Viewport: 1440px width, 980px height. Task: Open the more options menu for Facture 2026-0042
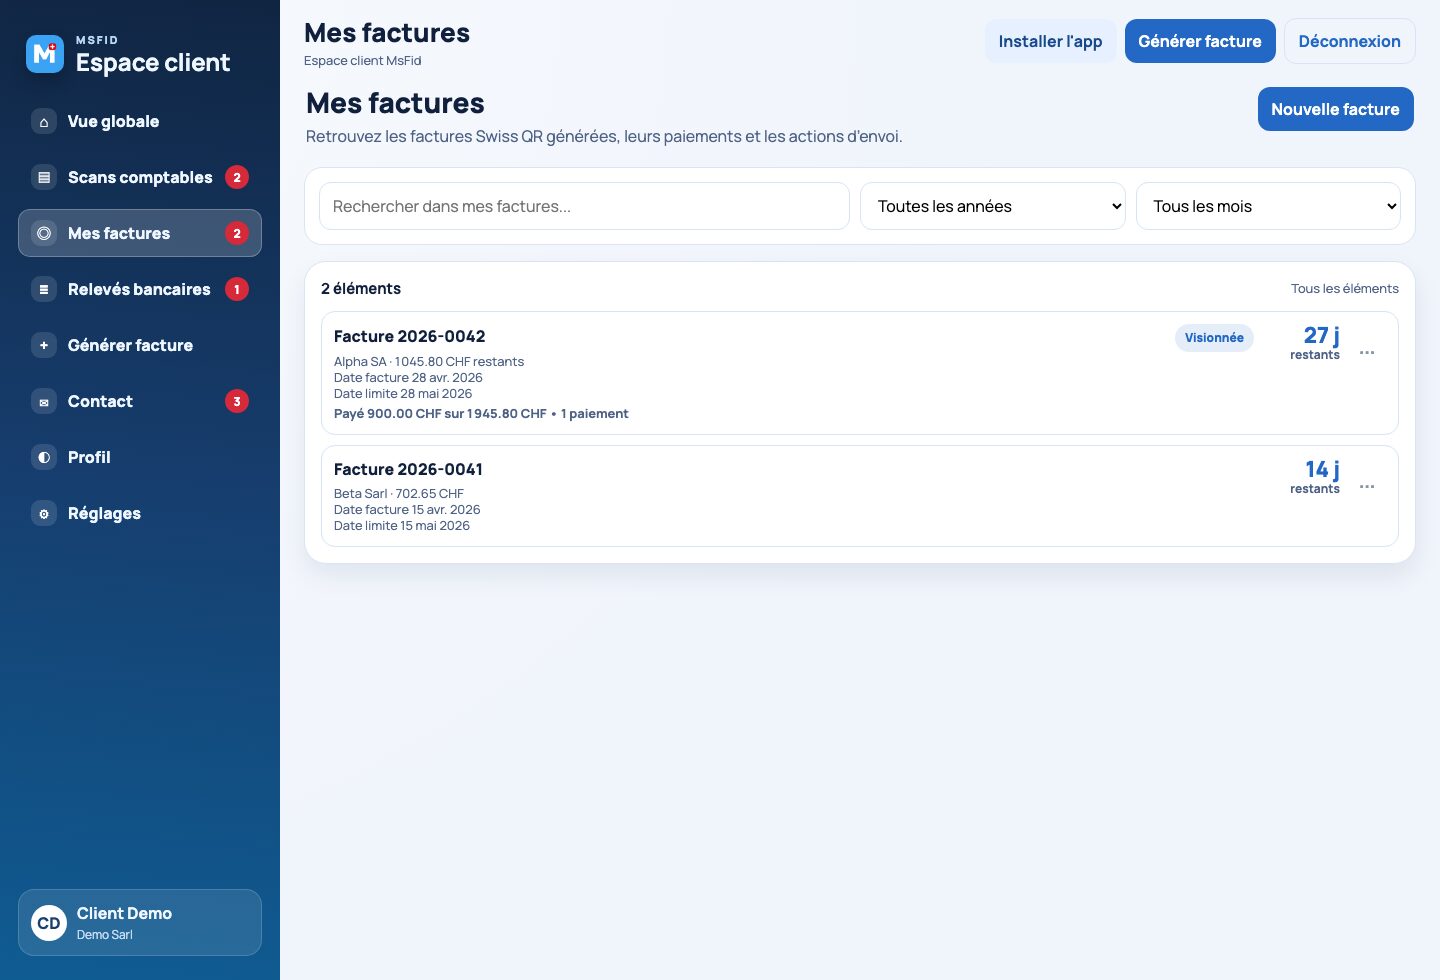[x=1367, y=353]
